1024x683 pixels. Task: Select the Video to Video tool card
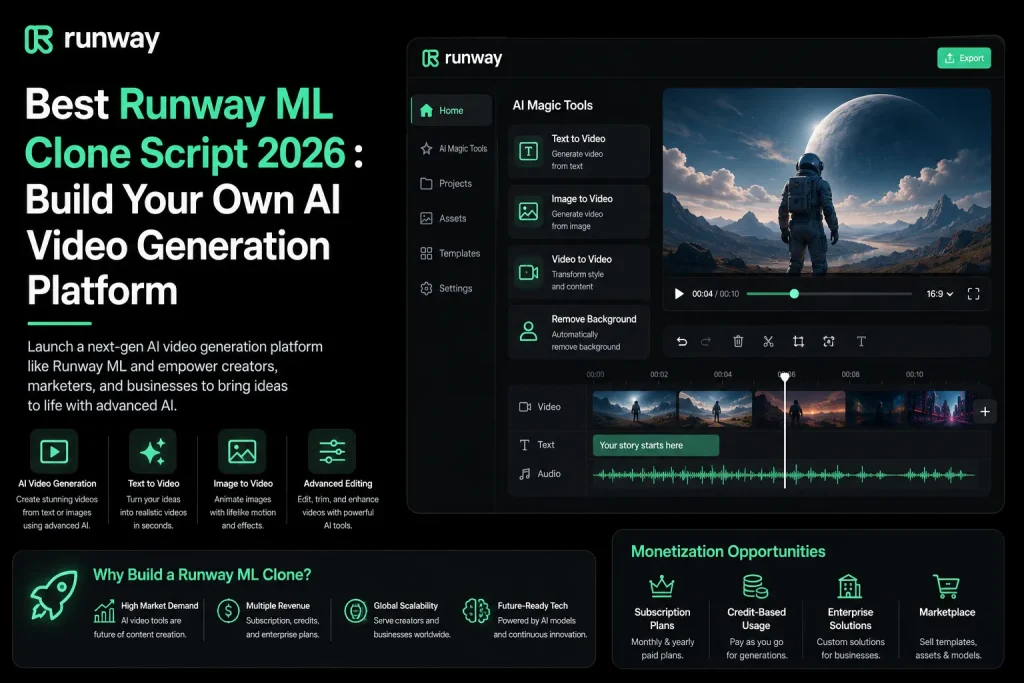click(579, 272)
